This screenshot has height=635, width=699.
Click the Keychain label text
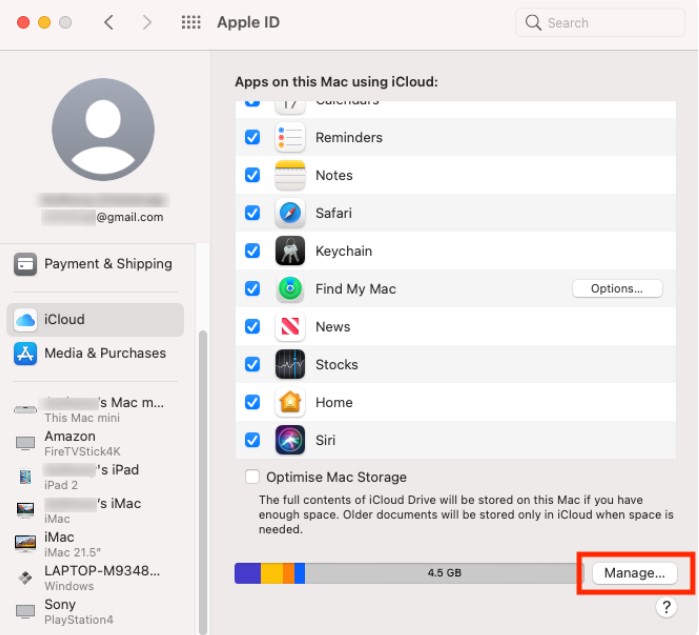(344, 251)
